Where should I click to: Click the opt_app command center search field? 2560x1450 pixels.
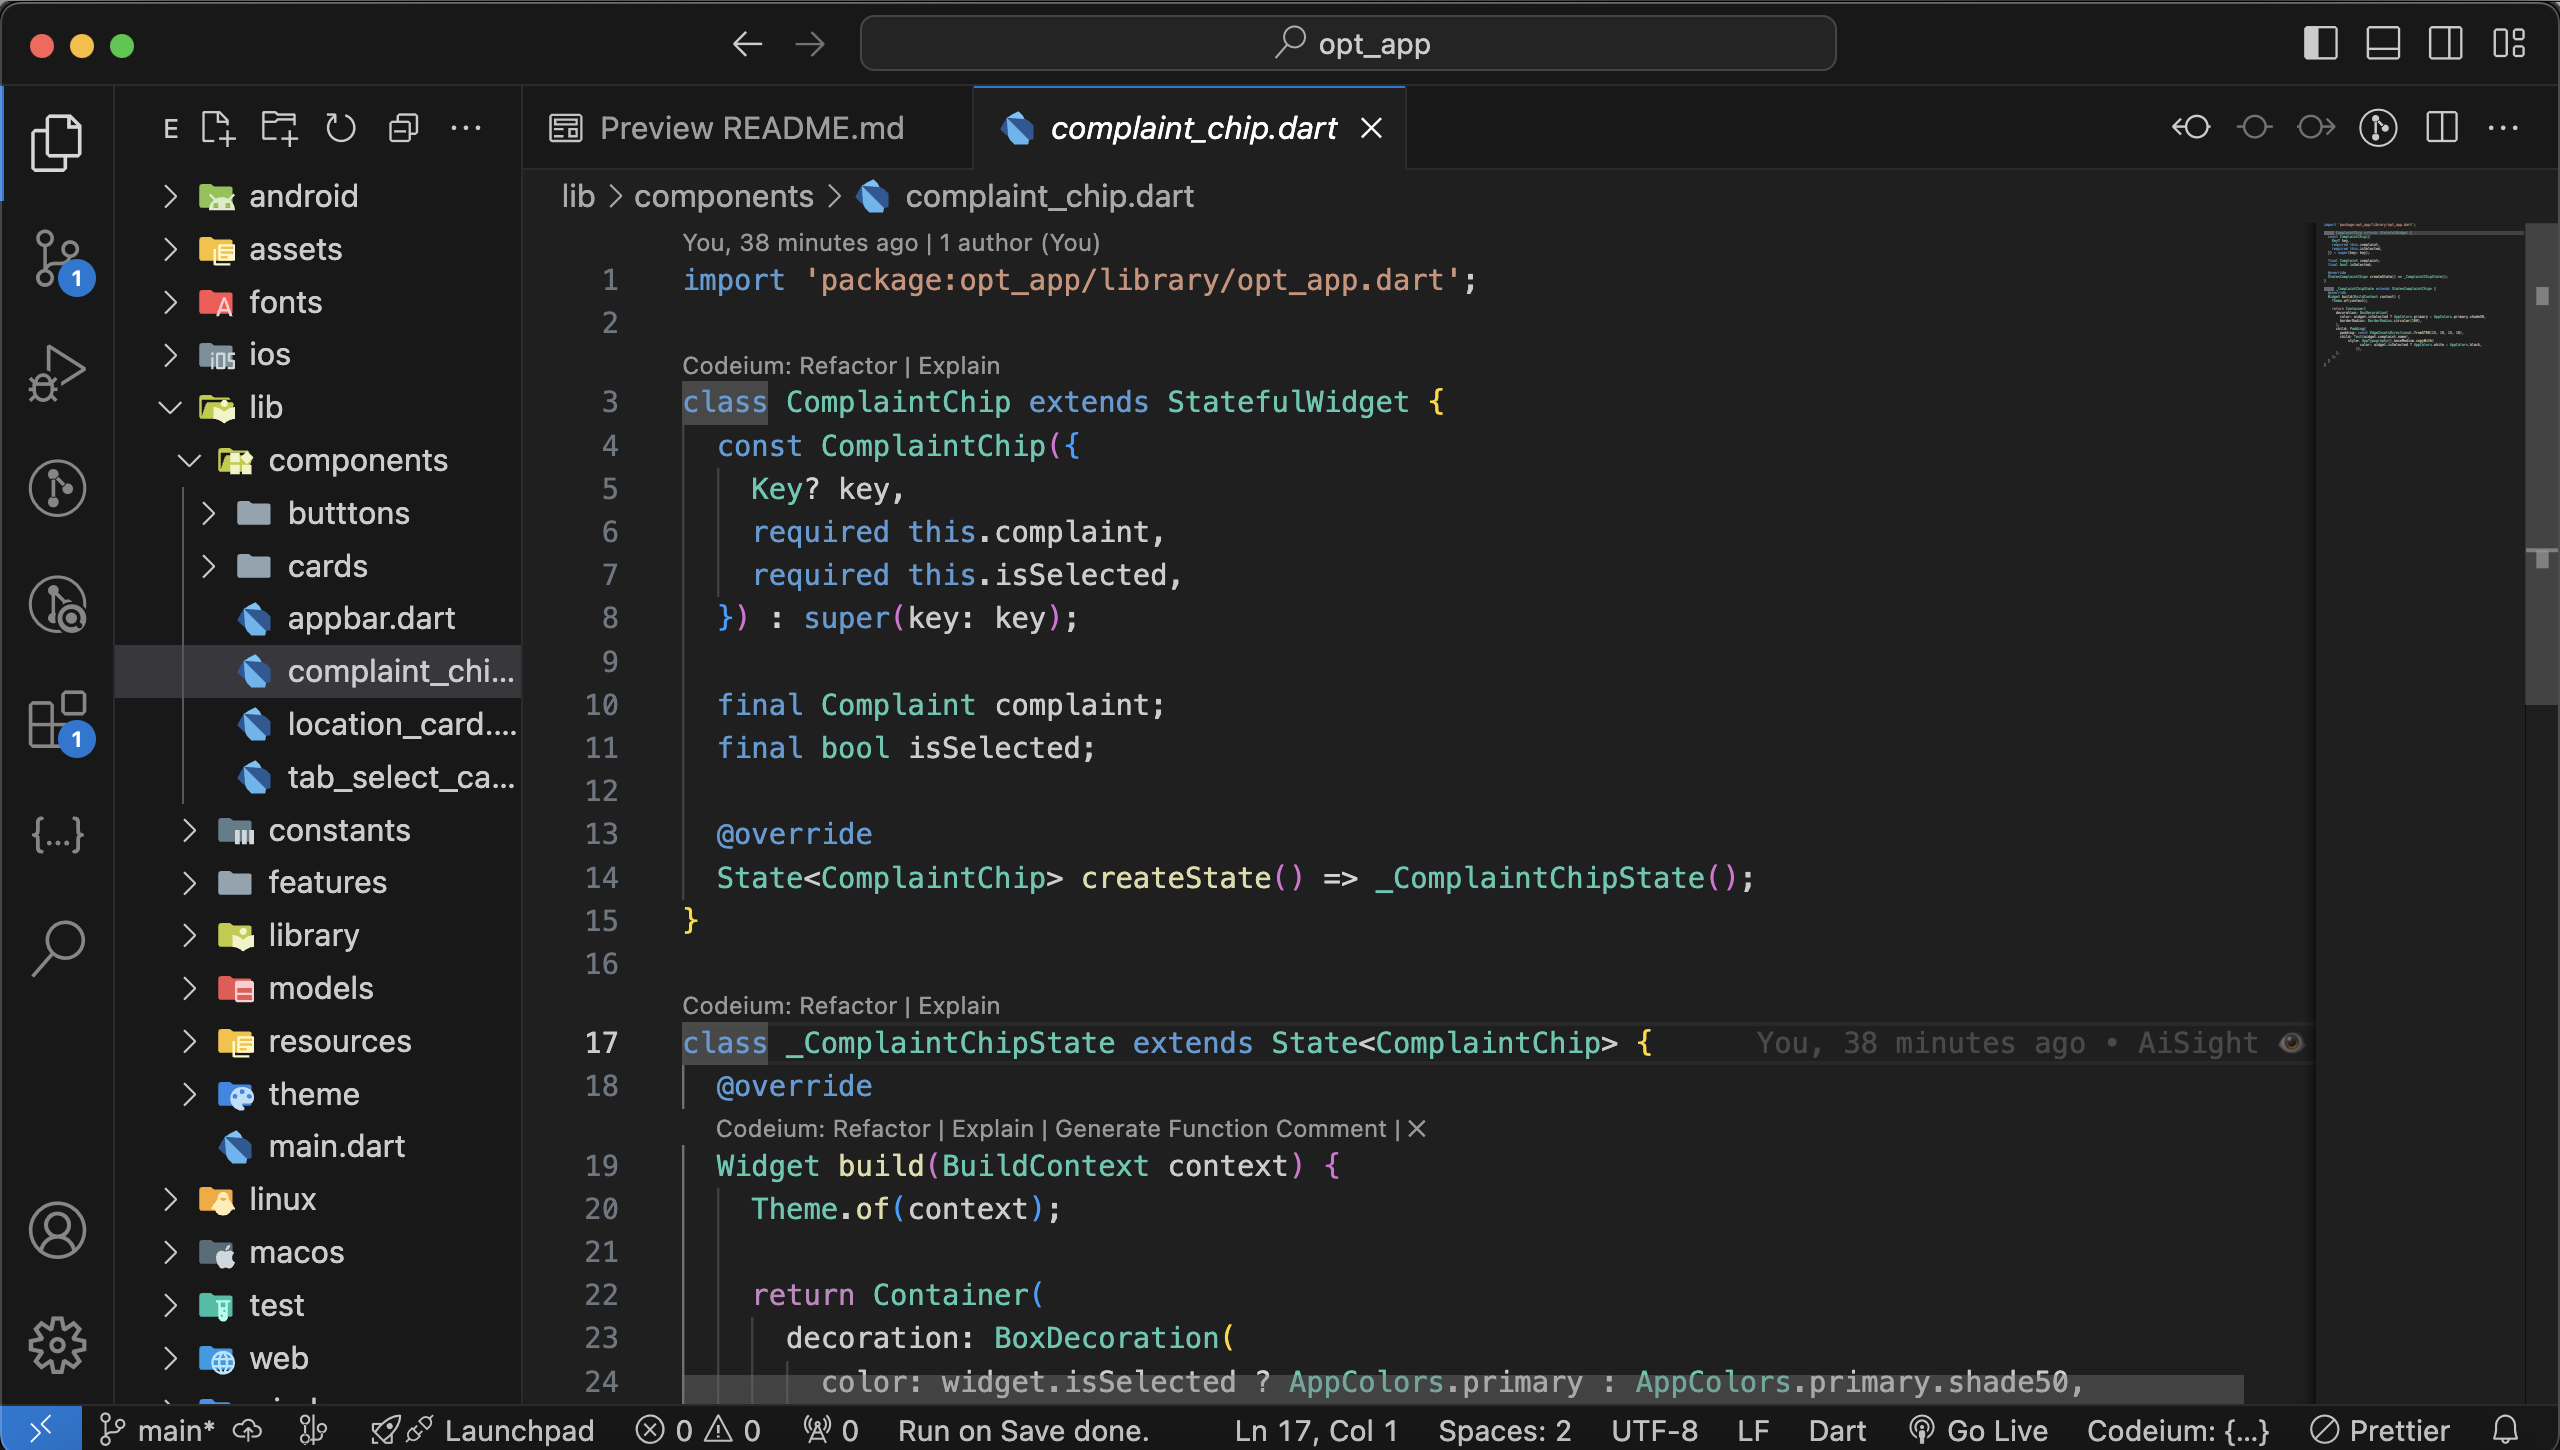click(x=1347, y=44)
